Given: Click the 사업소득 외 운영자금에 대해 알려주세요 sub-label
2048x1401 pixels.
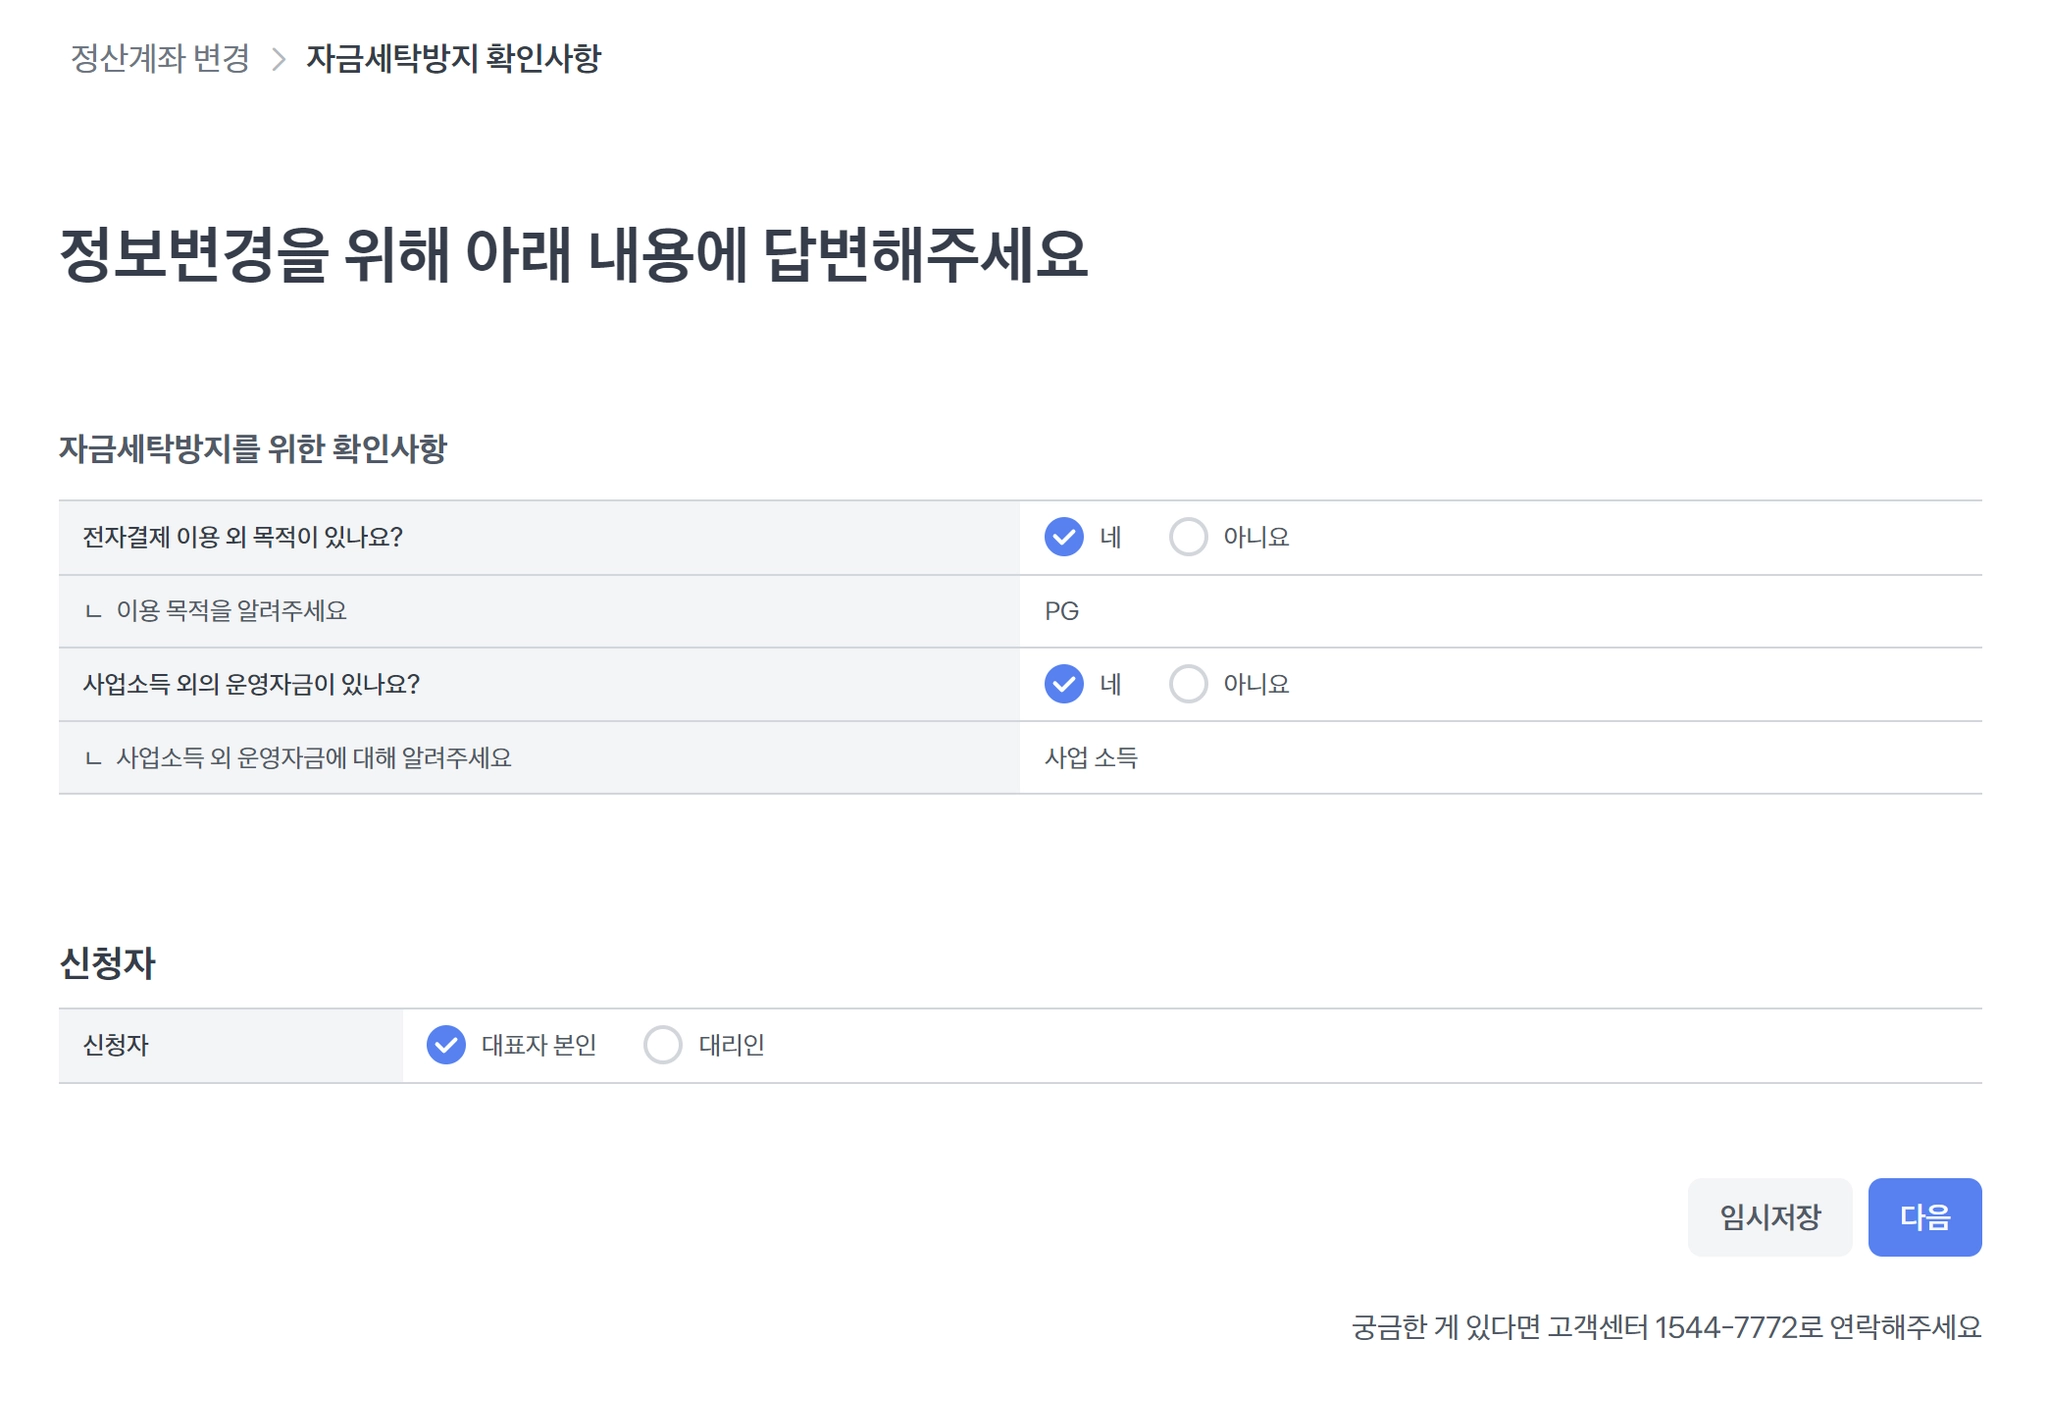Looking at the screenshot, I should (x=313, y=758).
